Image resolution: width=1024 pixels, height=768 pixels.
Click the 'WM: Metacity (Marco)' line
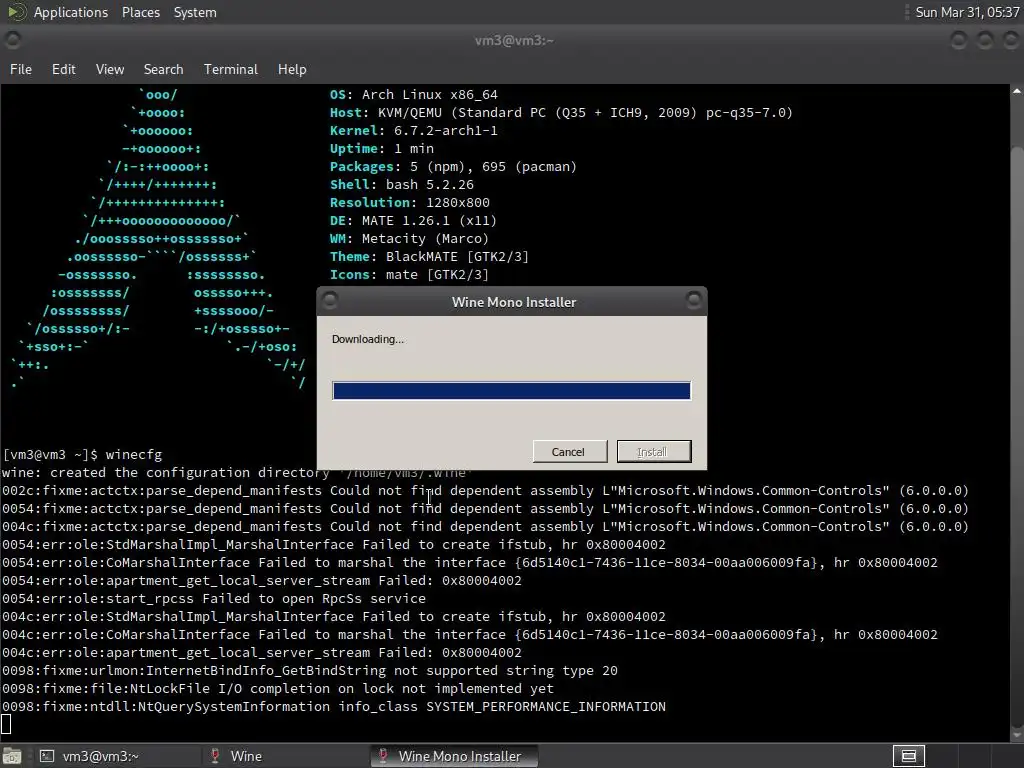tap(409, 239)
